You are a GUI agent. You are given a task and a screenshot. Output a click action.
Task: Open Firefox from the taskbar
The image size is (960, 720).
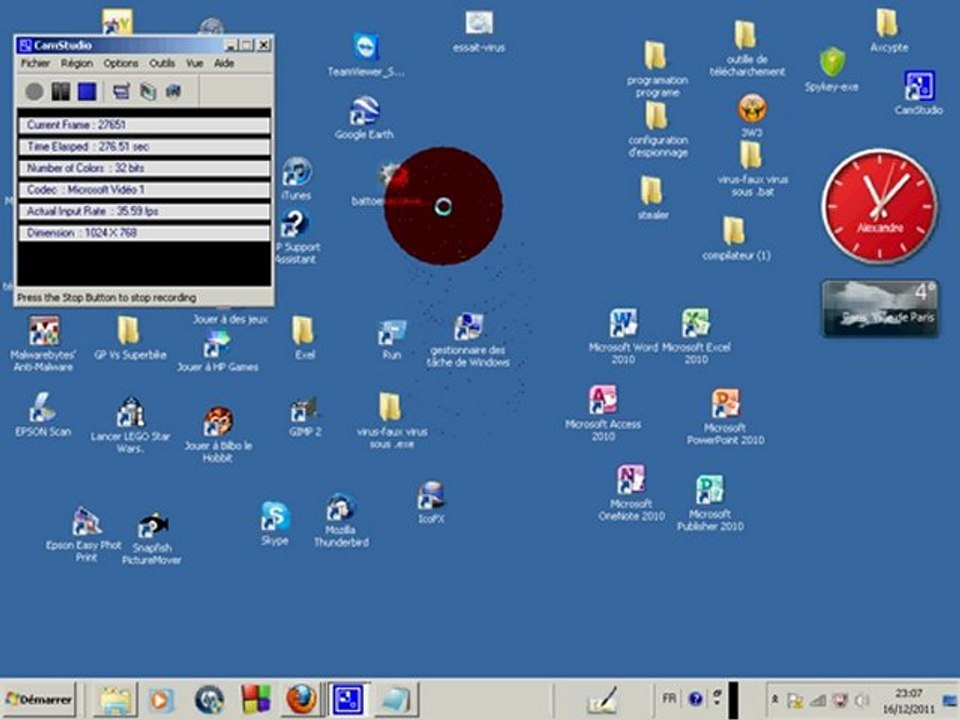coord(301,699)
